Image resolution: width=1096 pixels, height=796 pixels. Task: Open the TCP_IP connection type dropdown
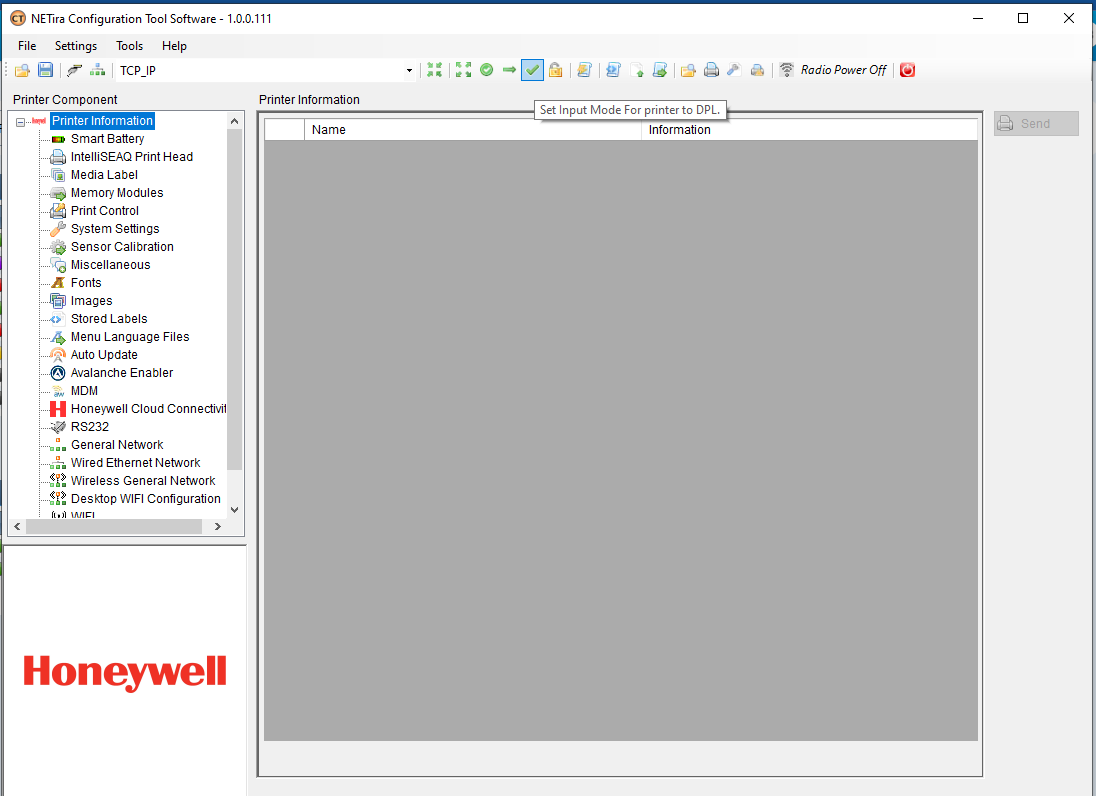(408, 70)
